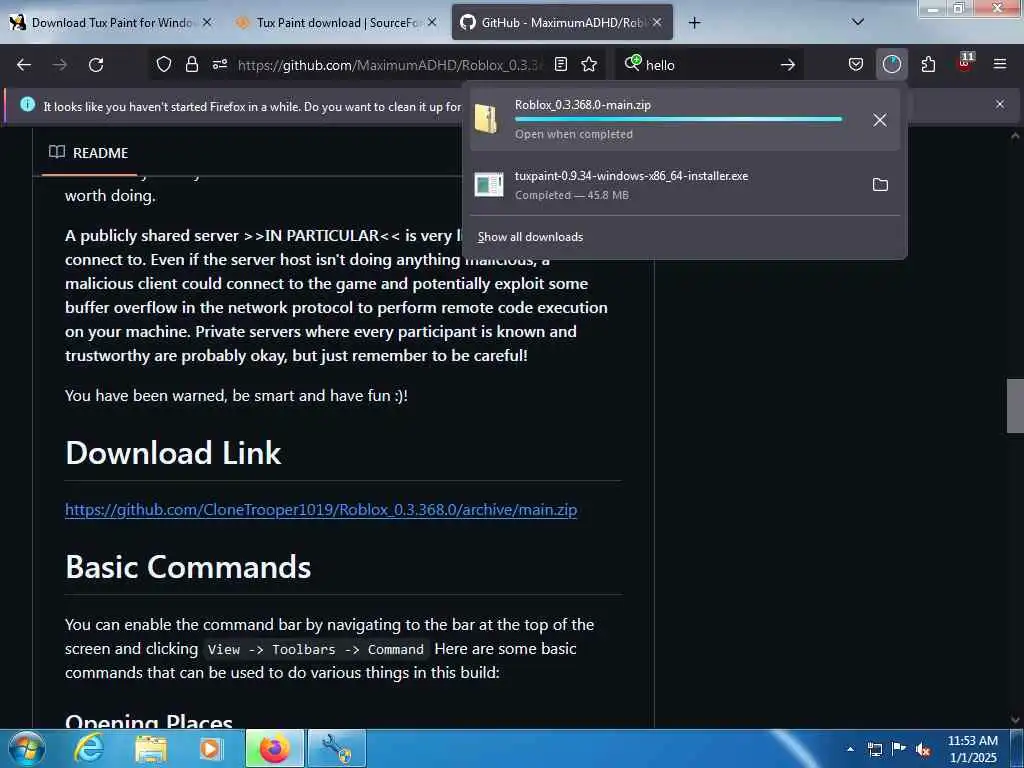This screenshot has height=768, width=1024.
Task: Reload the current GitHub page
Action: click(96, 65)
